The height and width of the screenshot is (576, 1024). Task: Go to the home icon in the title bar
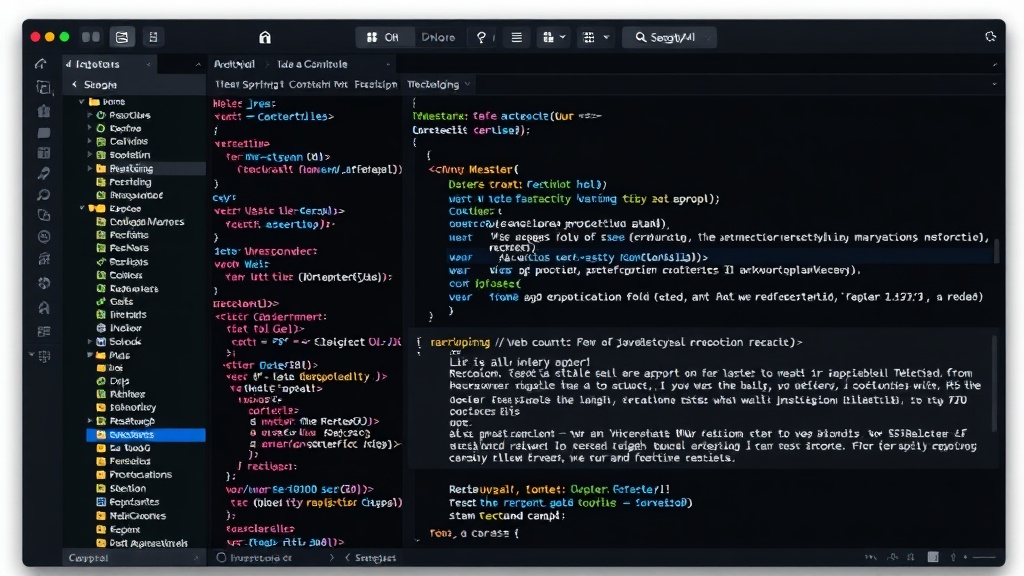(x=264, y=37)
